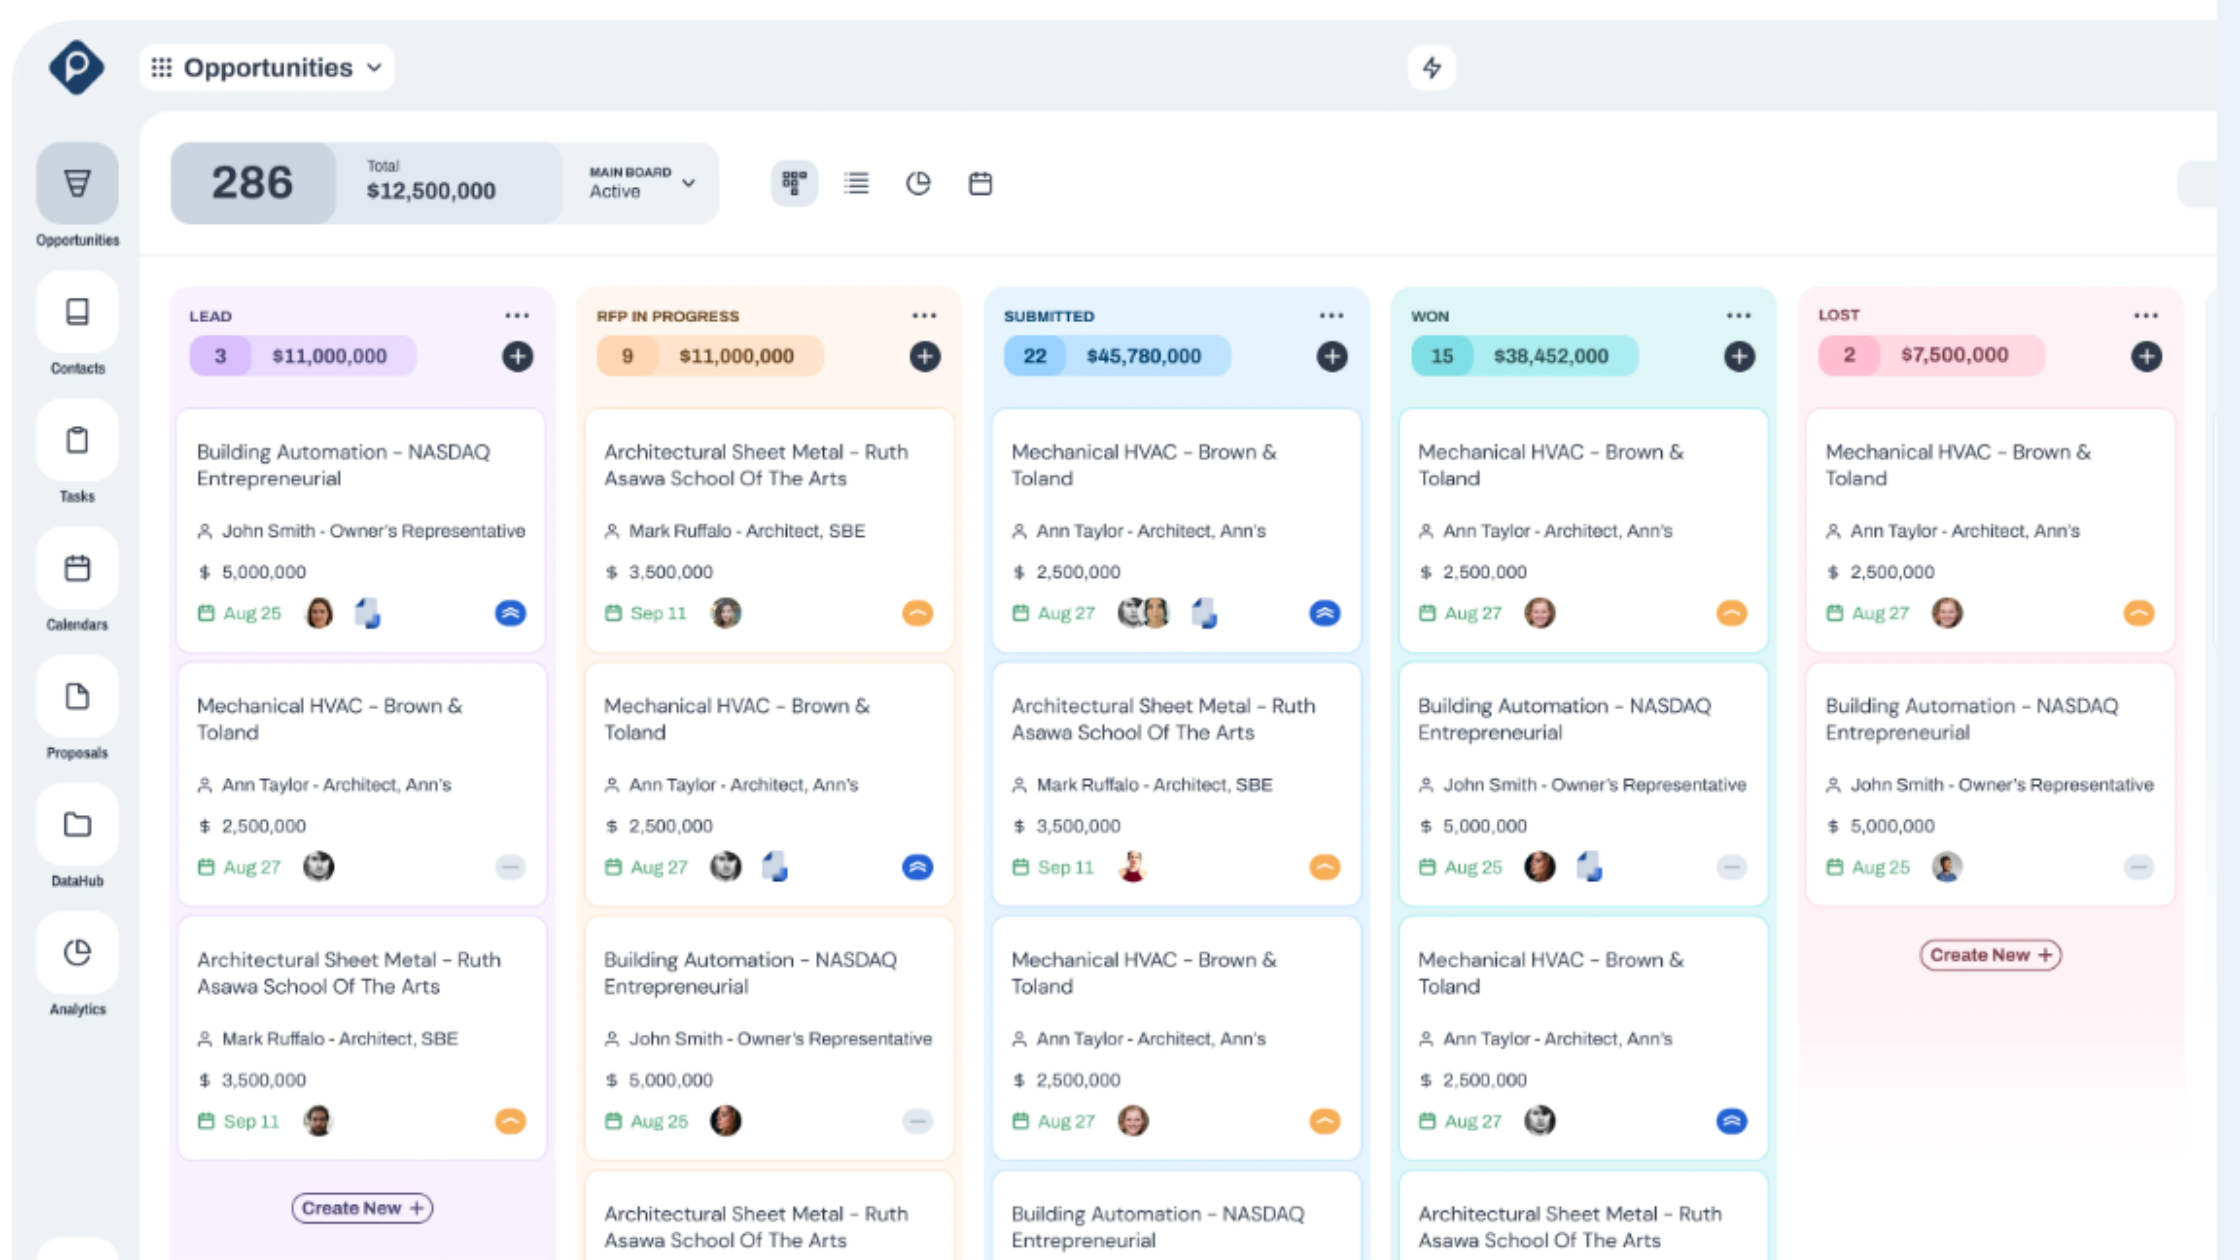The width and height of the screenshot is (2240, 1260).
Task: Click blue priority icon on RFP Mechanical HVAC card
Action: (917, 867)
